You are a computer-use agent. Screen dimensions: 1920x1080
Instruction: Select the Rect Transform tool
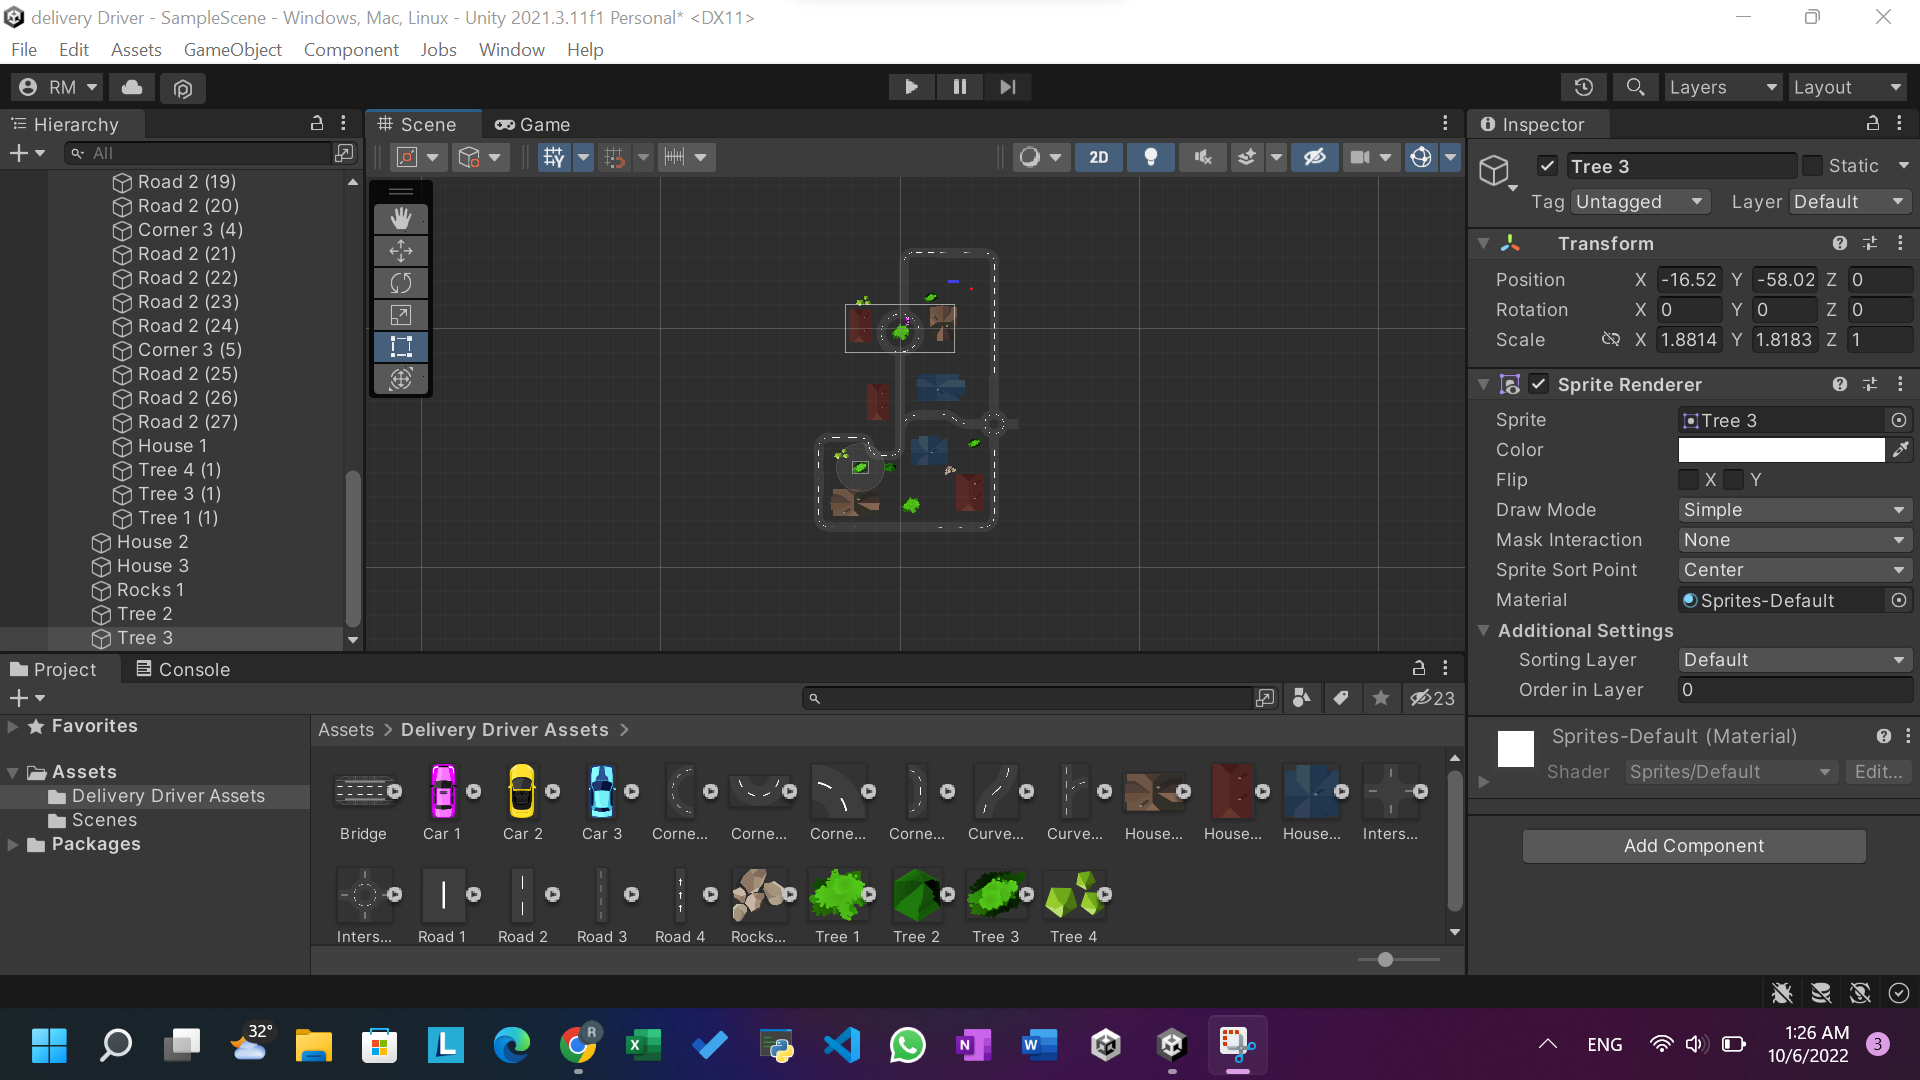coord(401,347)
